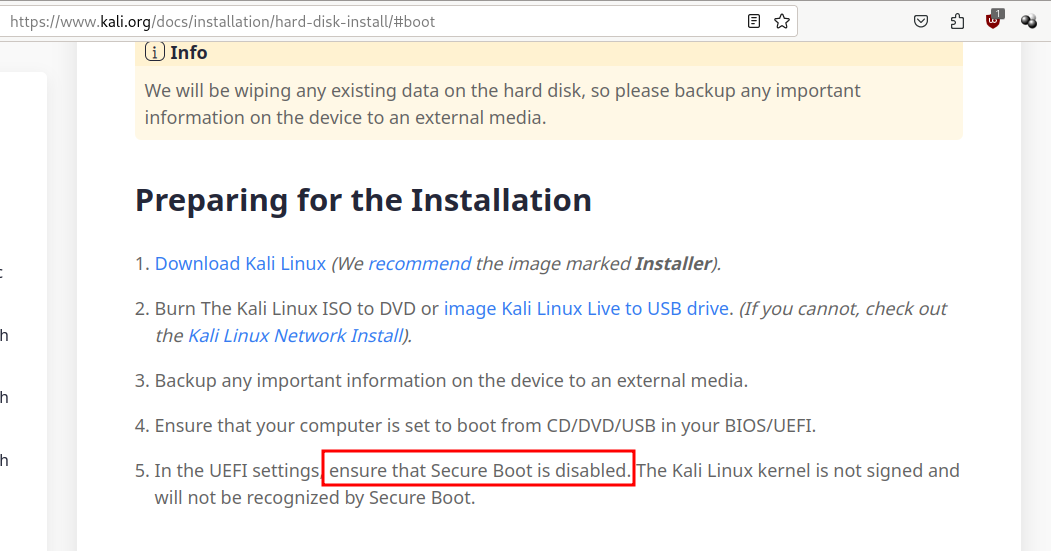Screen dimensions: 1051x551
Task: Click the circled i Info icon
Action: tap(155, 52)
